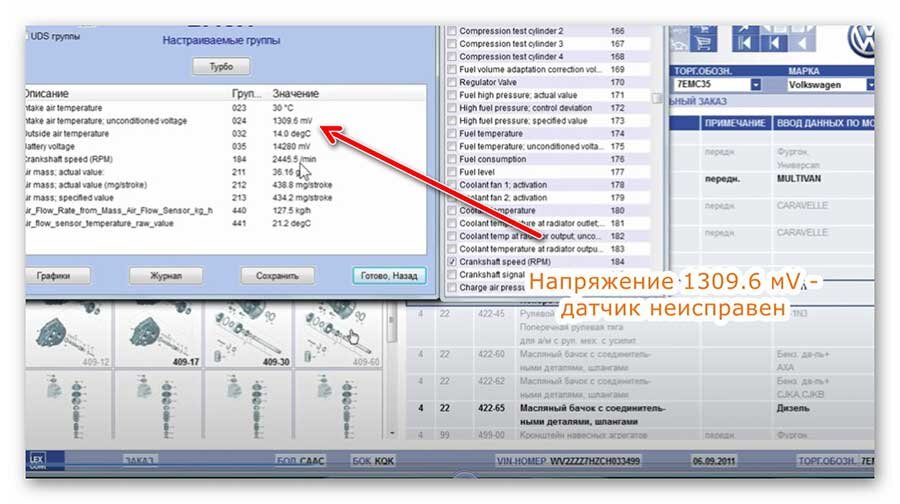Open illustration thumbnail 409-12
Screen dimensions: 900x504
[x=69, y=336]
